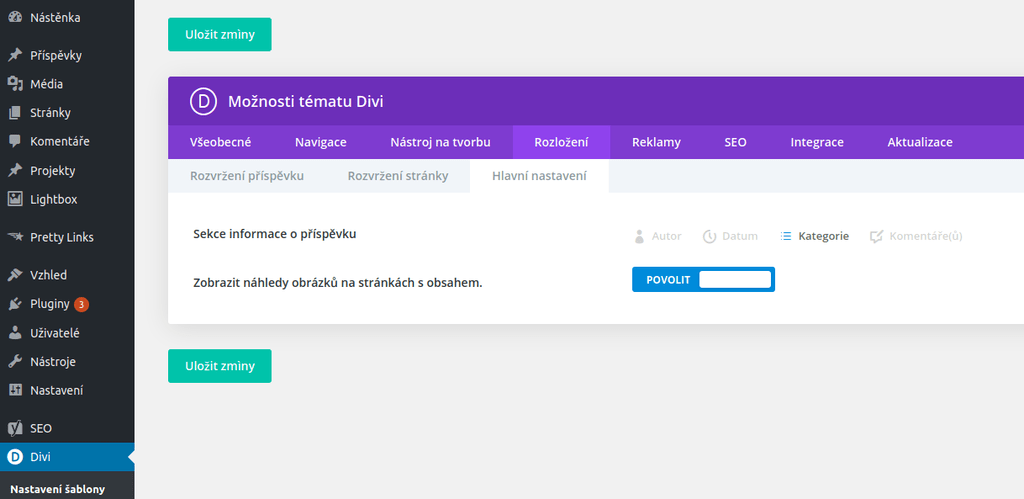Click the Nástroje wrench icon
This screenshot has width=1024, height=499.
pyautogui.click(x=14, y=361)
